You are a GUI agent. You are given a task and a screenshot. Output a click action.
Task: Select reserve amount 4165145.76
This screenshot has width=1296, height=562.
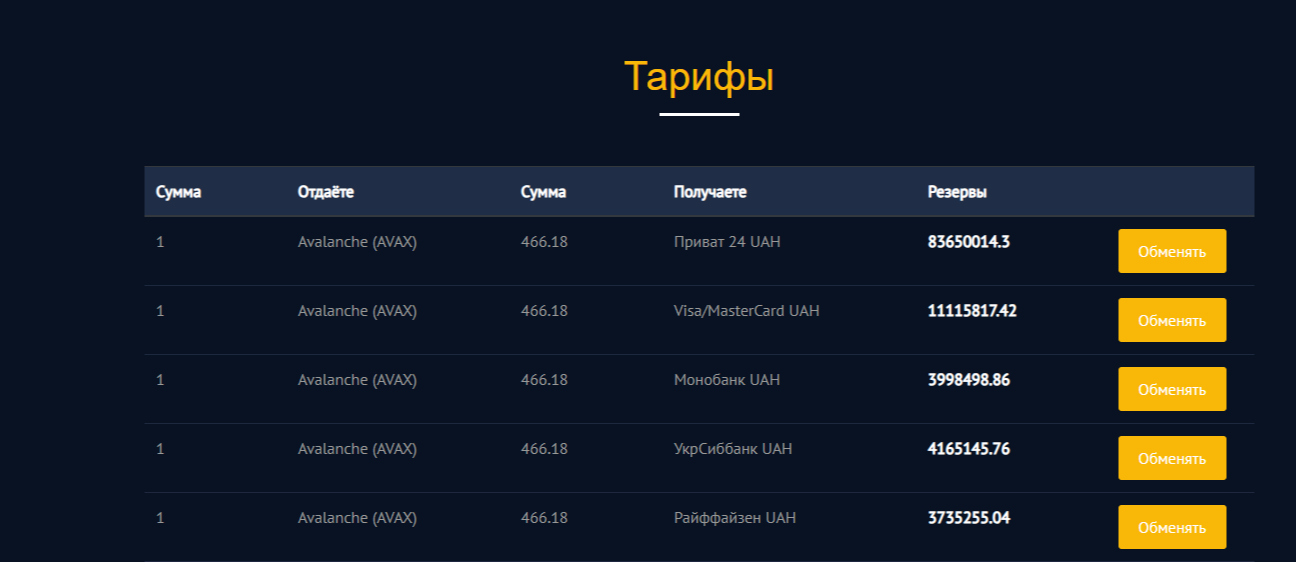click(968, 449)
